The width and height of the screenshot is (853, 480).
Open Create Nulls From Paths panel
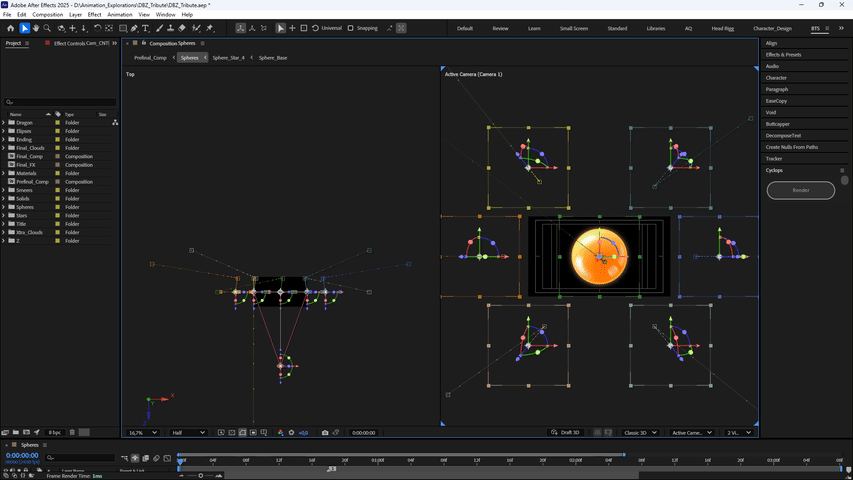pyautogui.click(x=792, y=147)
